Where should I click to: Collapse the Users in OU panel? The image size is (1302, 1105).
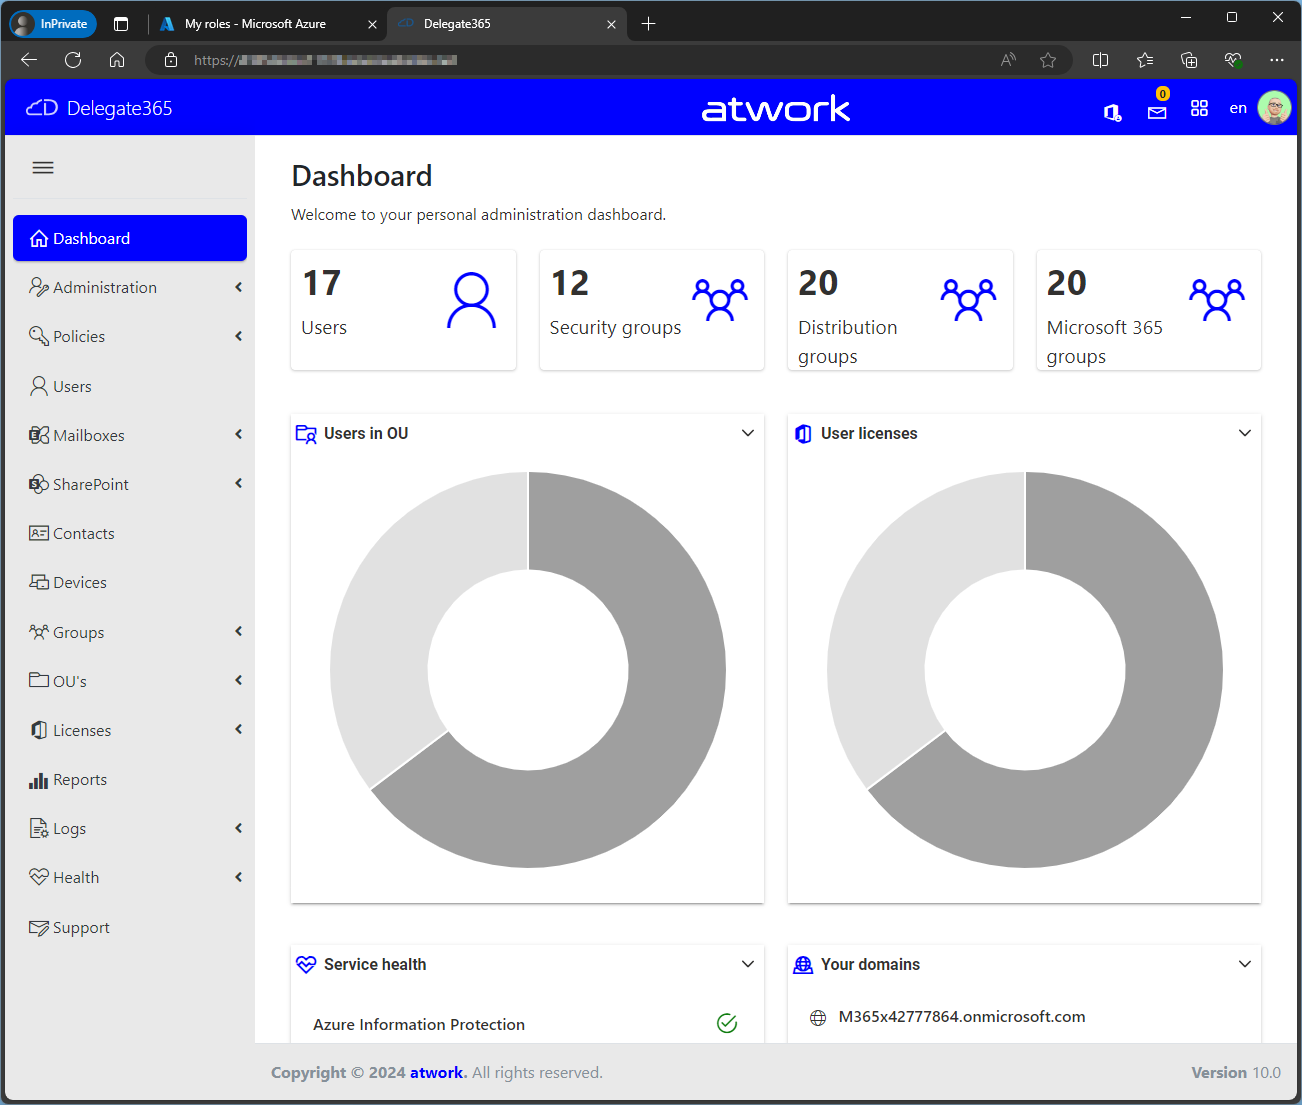(747, 433)
